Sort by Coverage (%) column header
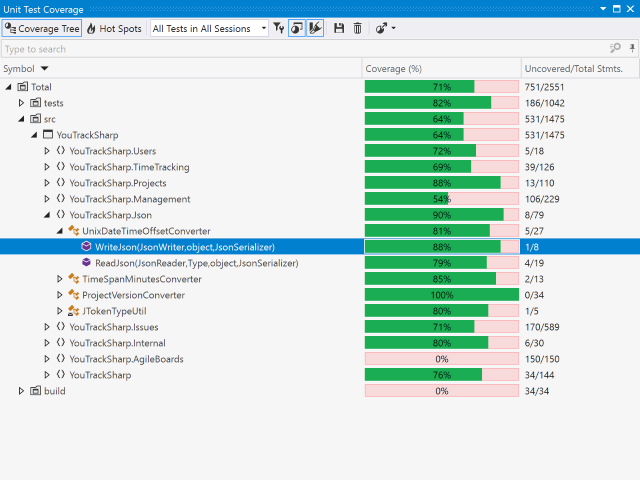 pos(393,68)
